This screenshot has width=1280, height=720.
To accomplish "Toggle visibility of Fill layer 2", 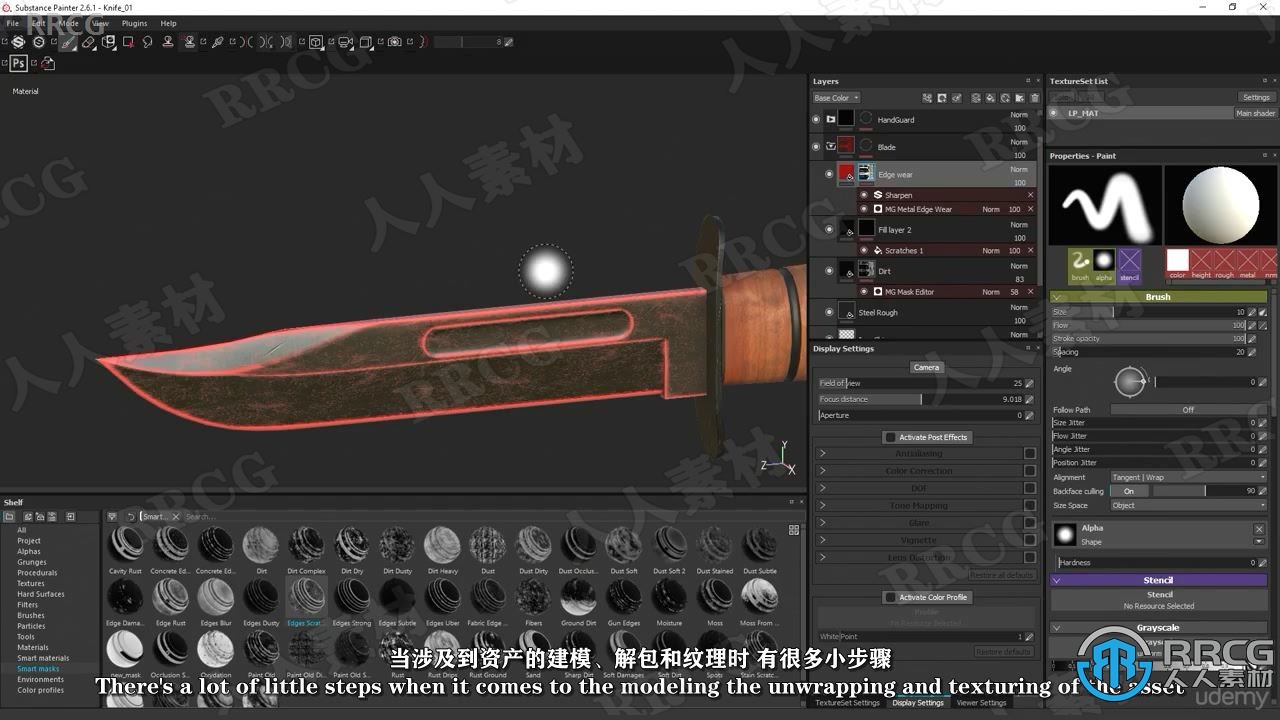I will coord(829,230).
